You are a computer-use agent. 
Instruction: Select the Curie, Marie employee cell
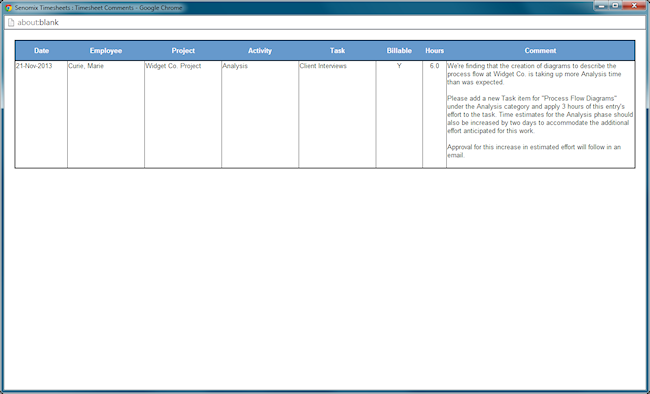(106, 114)
